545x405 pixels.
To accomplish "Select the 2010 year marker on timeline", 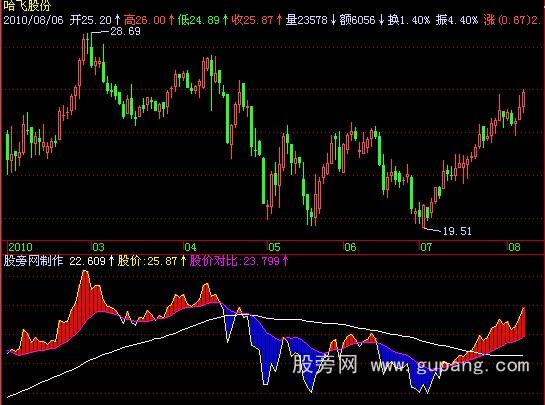I will [20, 247].
